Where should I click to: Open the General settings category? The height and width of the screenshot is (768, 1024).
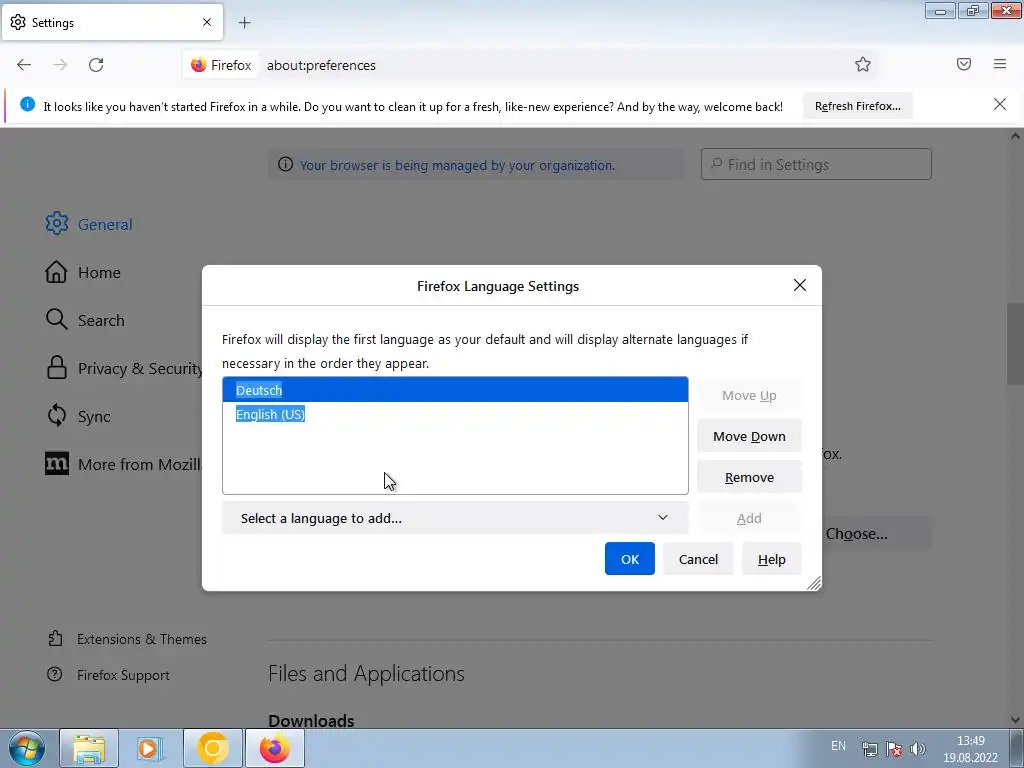click(x=89, y=224)
